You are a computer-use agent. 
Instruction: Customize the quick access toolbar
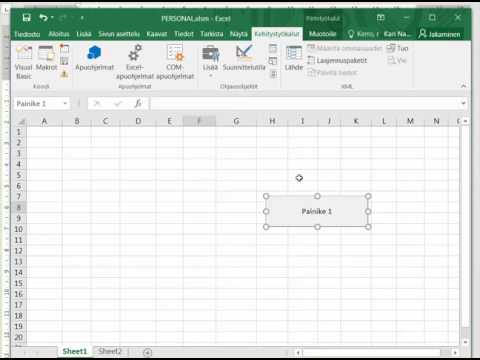click(x=82, y=18)
